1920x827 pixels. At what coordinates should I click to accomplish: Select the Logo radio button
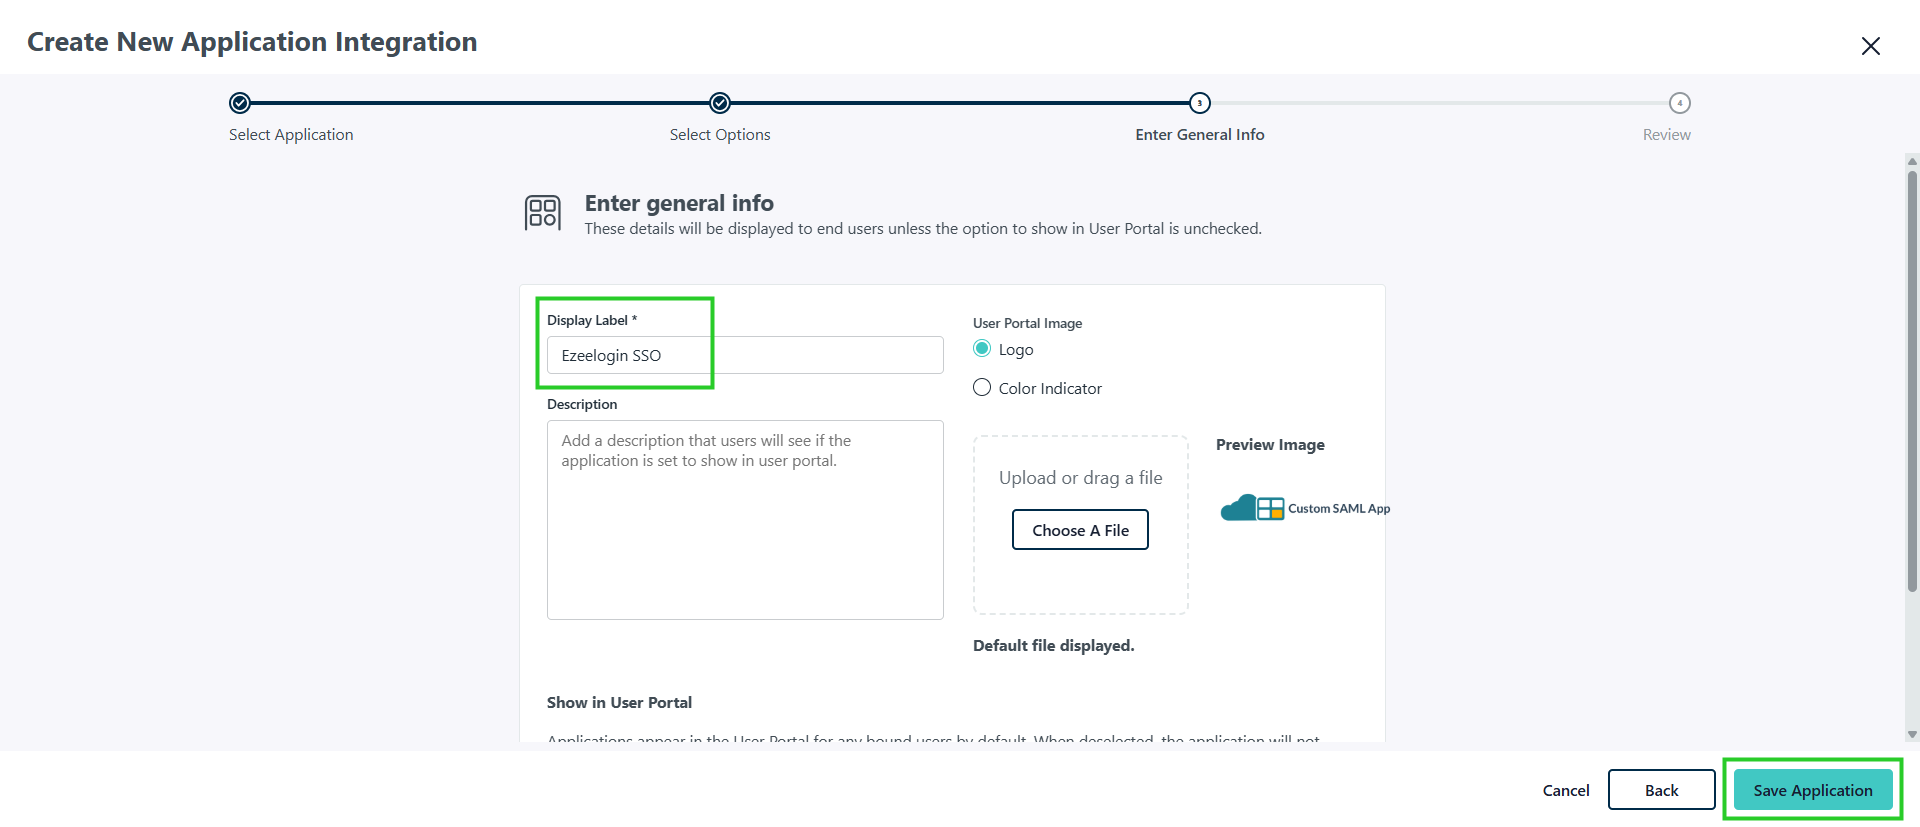(982, 348)
